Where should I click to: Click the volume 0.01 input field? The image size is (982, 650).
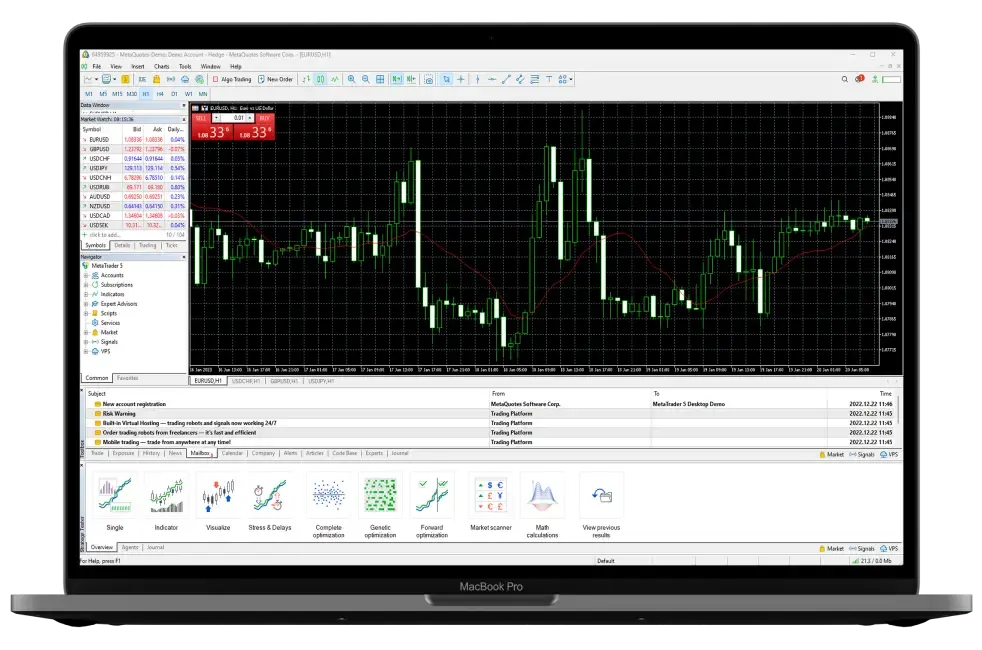[x=234, y=118]
